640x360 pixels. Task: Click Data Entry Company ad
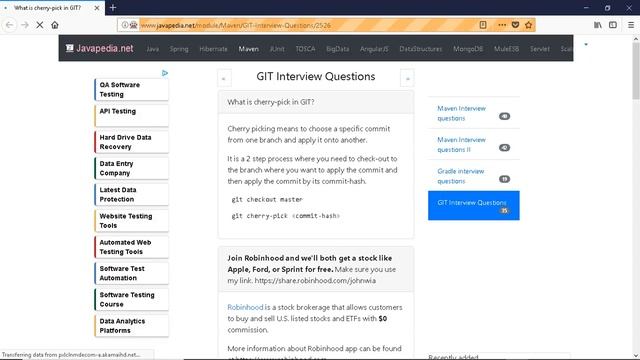tap(131, 168)
